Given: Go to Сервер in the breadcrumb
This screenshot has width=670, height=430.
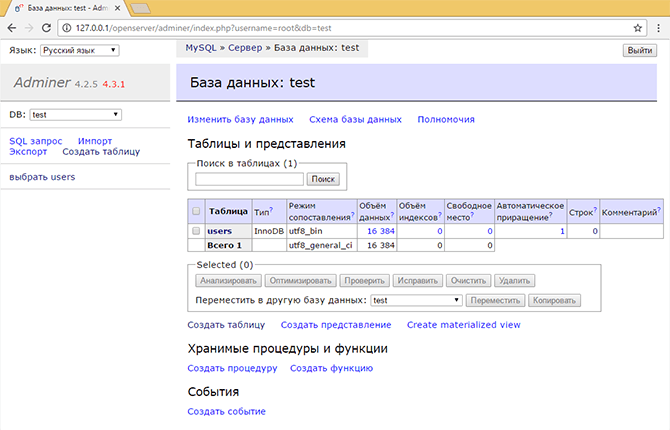Looking at the screenshot, I should 245,49.
